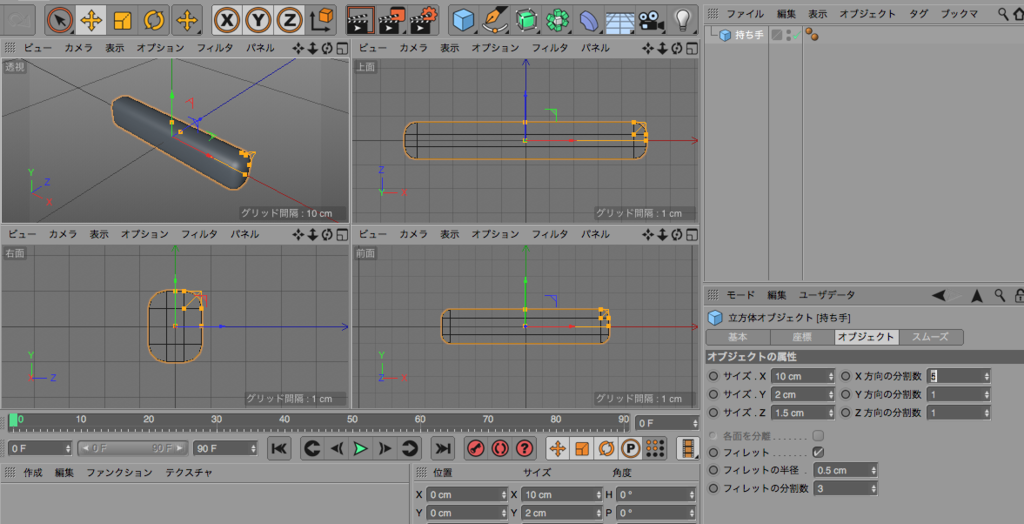Jump to the end of animation
Image resolution: width=1024 pixels, height=524 pixels.
pos(443,448)
